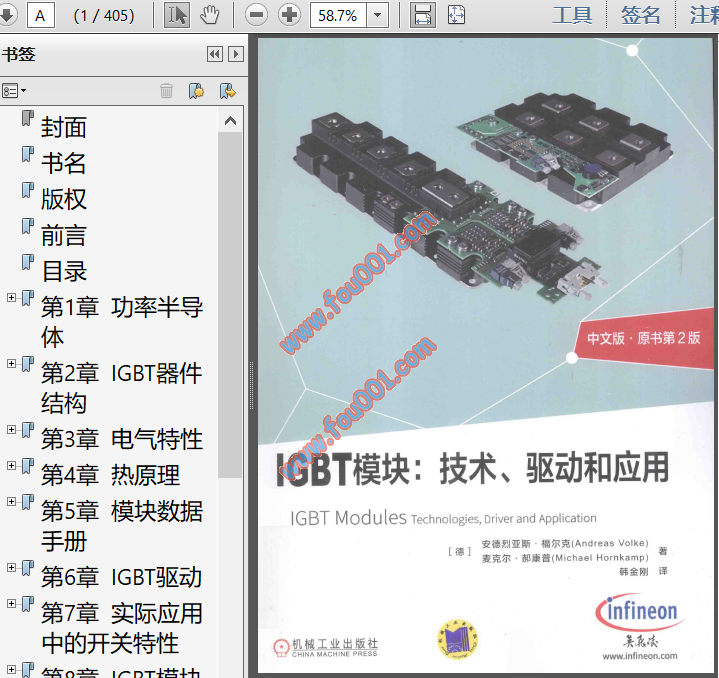
Task: Open bookmark options list menu
Action: (14, 91)
